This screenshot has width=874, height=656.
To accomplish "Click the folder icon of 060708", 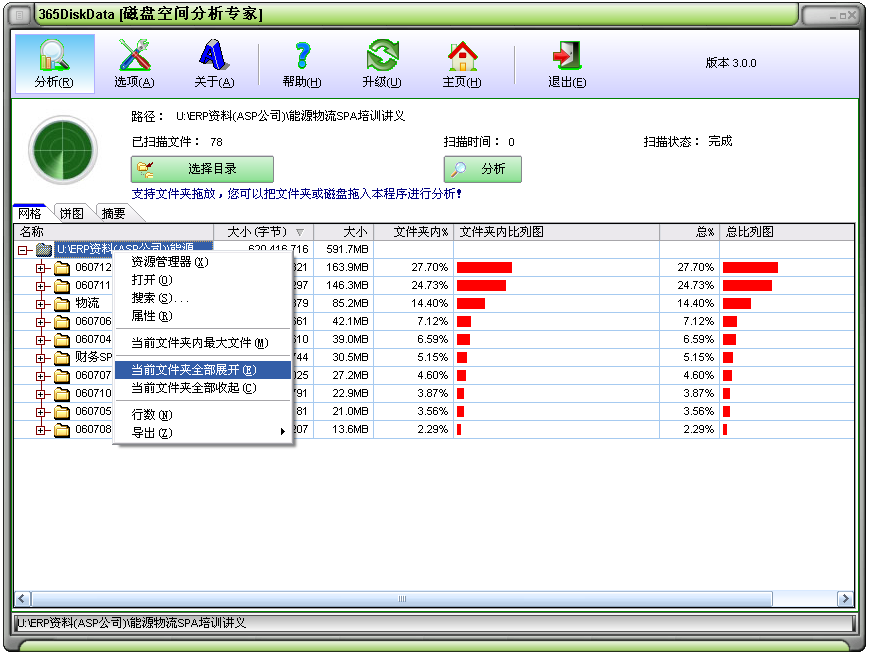I will coord(62,430).
